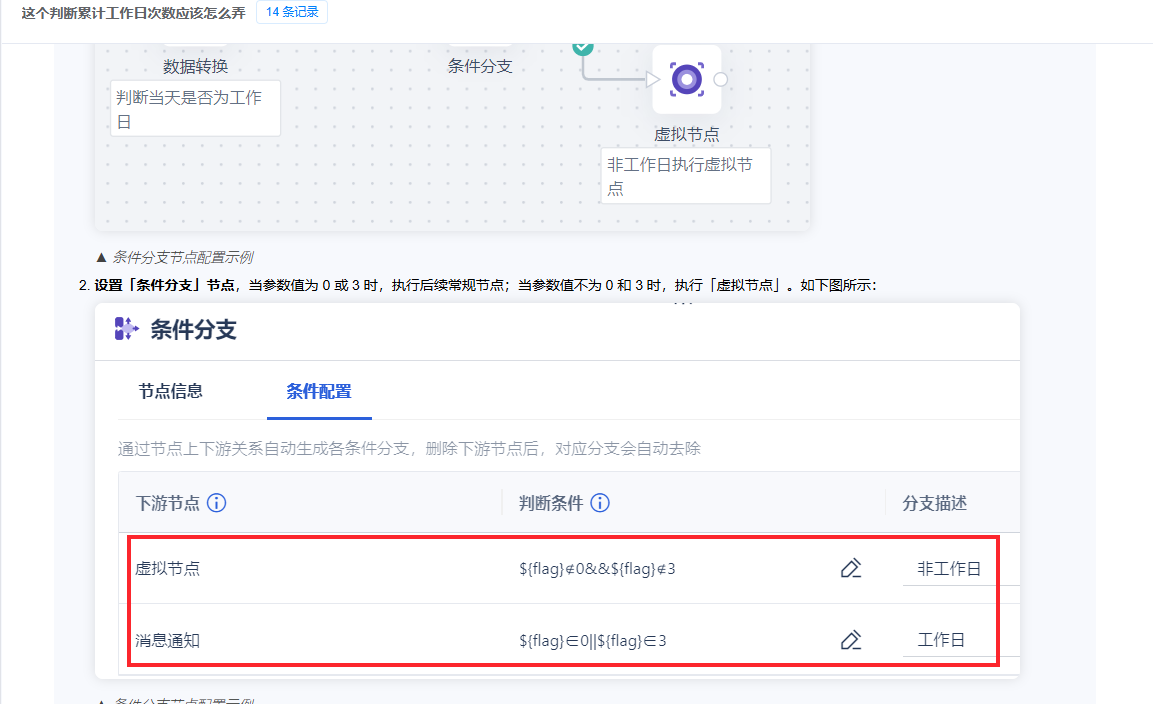Viewport: 1153px width, 704px height.
Task: Click the info icon beside 判断条件
Action: pyautogui.click(x=600, y=503)
